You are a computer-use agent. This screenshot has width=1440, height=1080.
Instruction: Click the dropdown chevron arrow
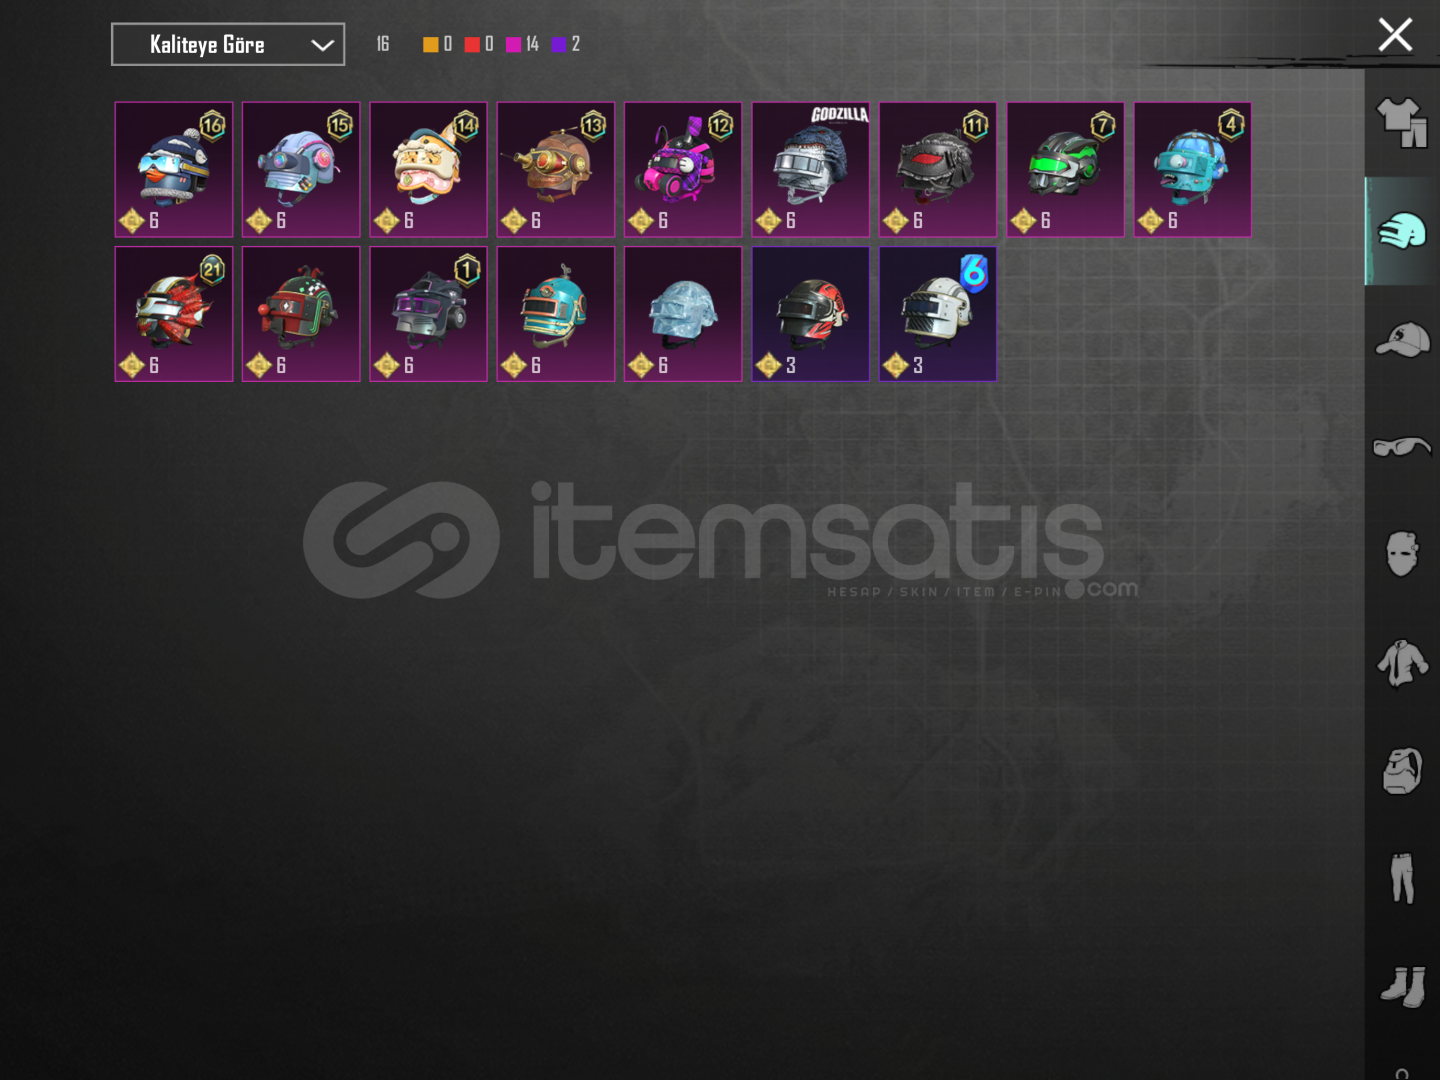click(x=322, y=45)
